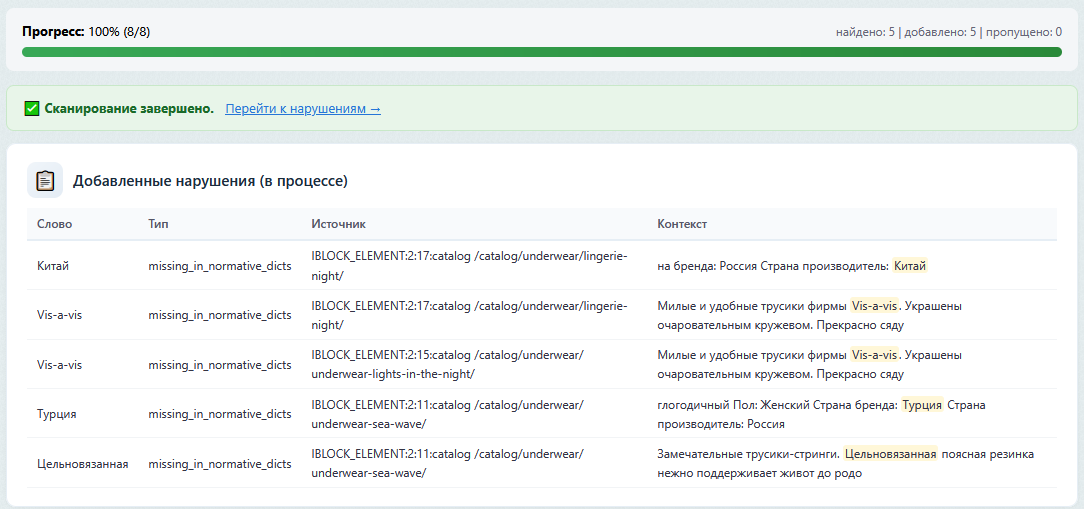Click the word Китай in Слово column
The image size is (1084, 509).
point(53,266)
